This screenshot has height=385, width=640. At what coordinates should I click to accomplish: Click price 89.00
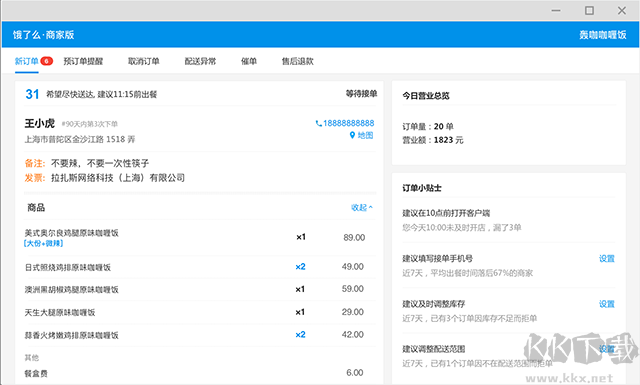click(354, 238)
